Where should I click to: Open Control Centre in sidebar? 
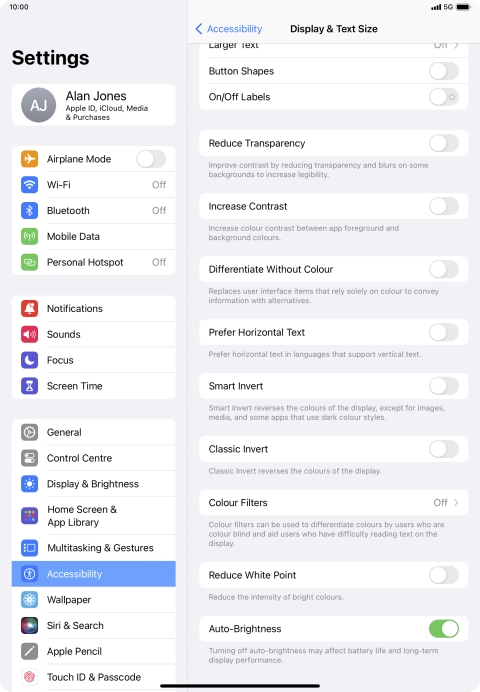coord(94,458)
